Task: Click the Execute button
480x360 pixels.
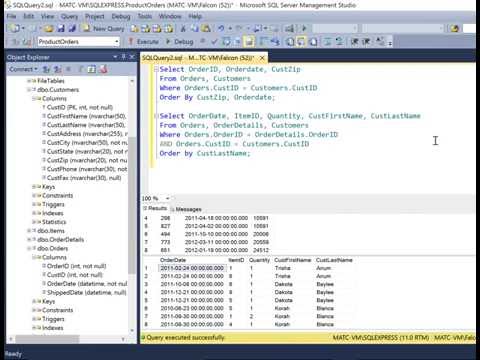Action: pyautogui.click(x=144, y=42)
